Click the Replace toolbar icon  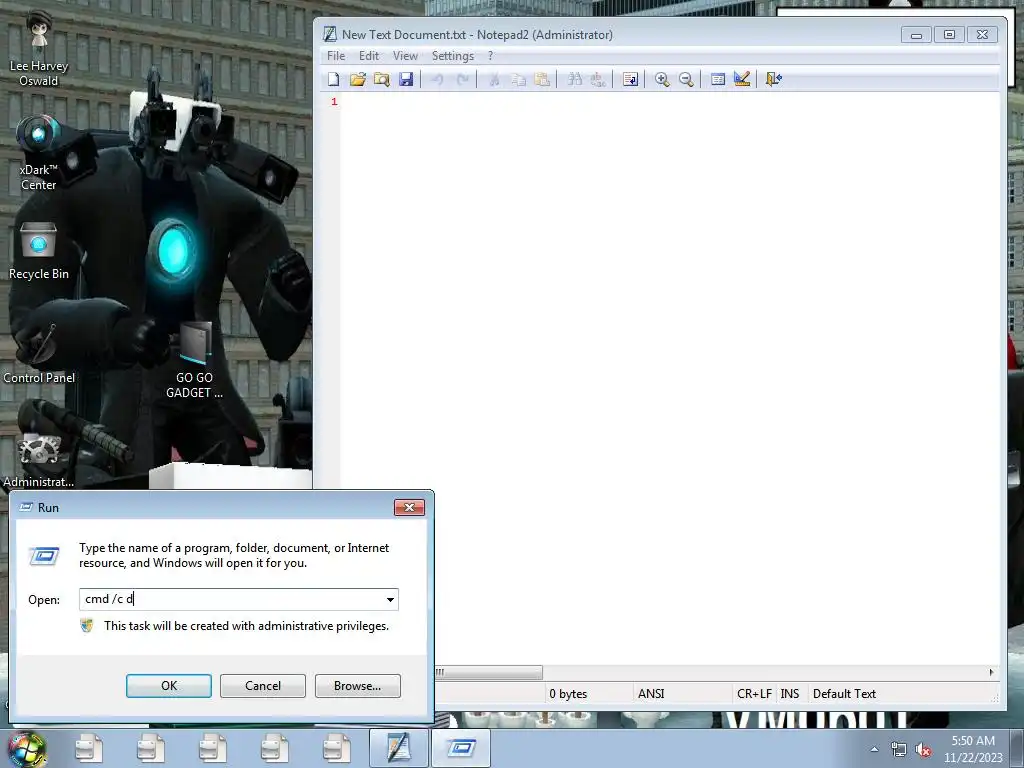click(598, 80)
